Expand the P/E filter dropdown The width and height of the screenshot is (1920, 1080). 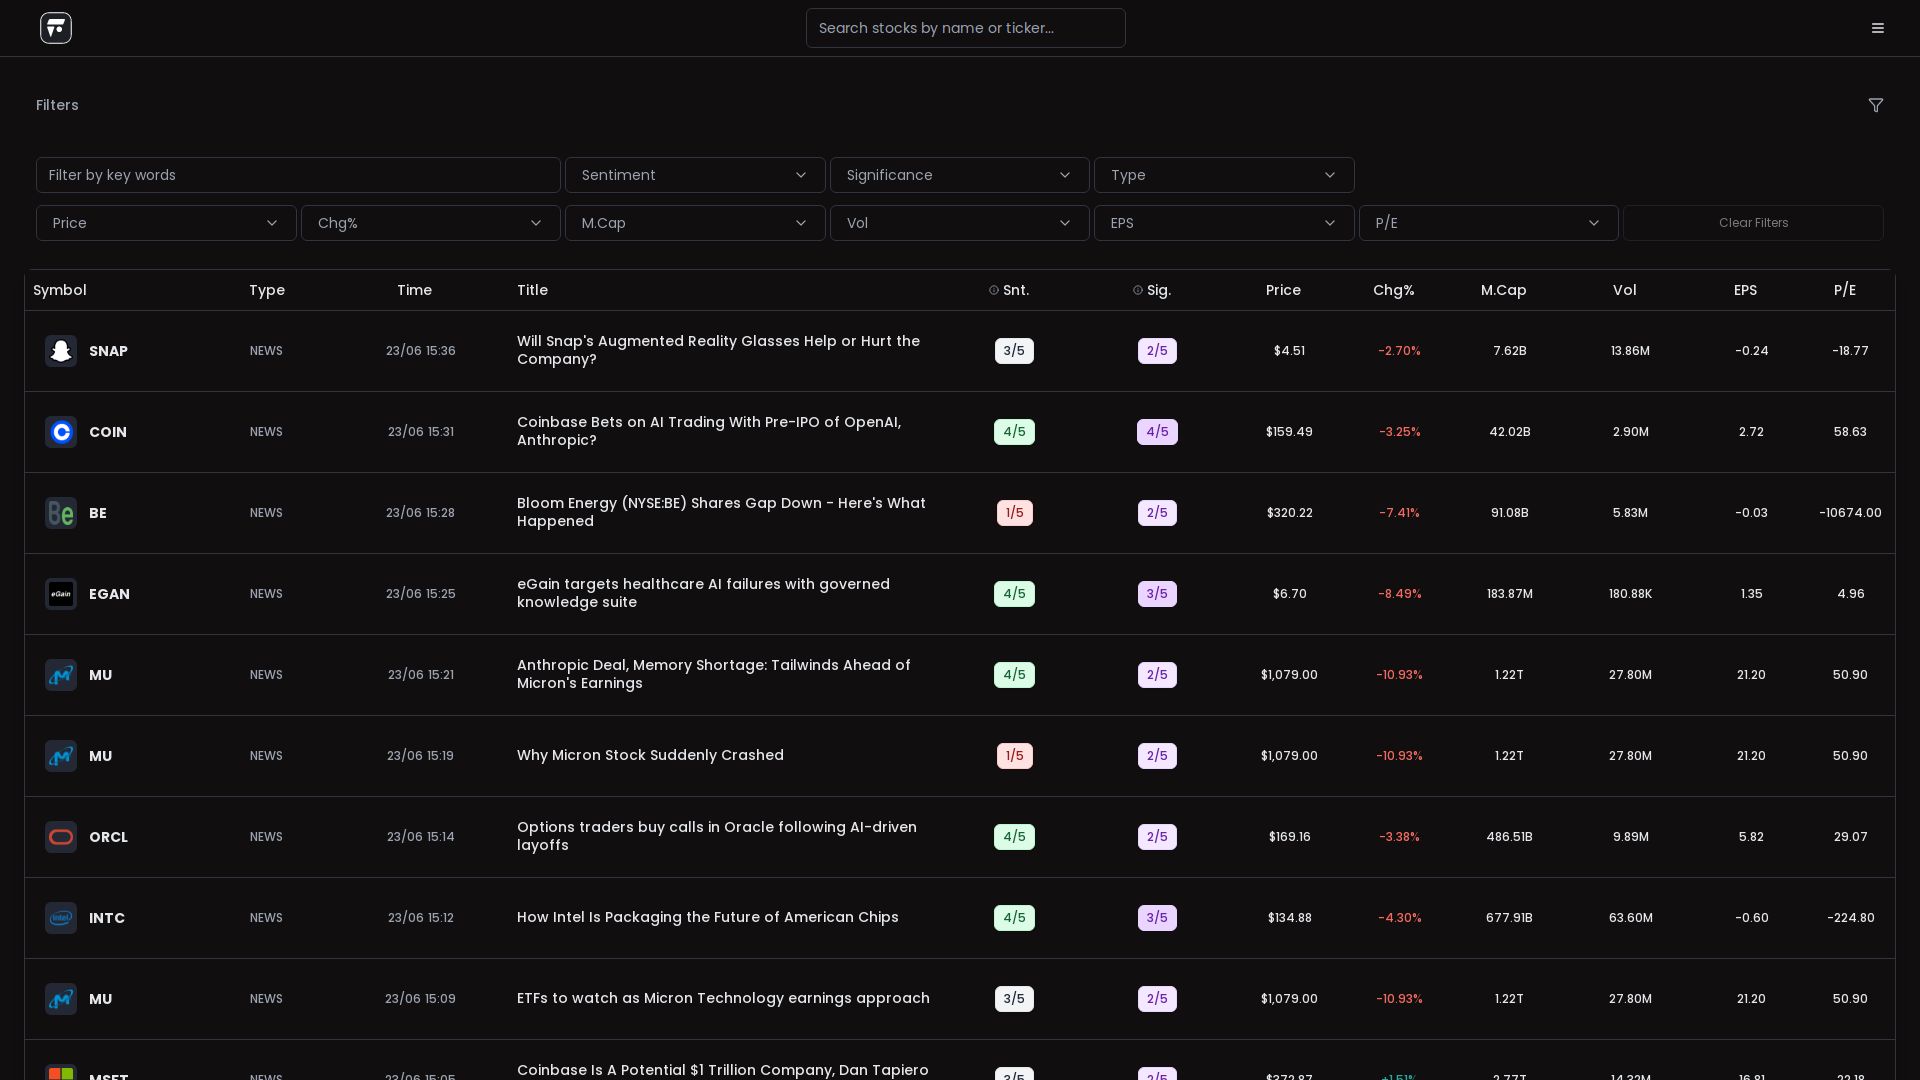[x=1489, y=223]
